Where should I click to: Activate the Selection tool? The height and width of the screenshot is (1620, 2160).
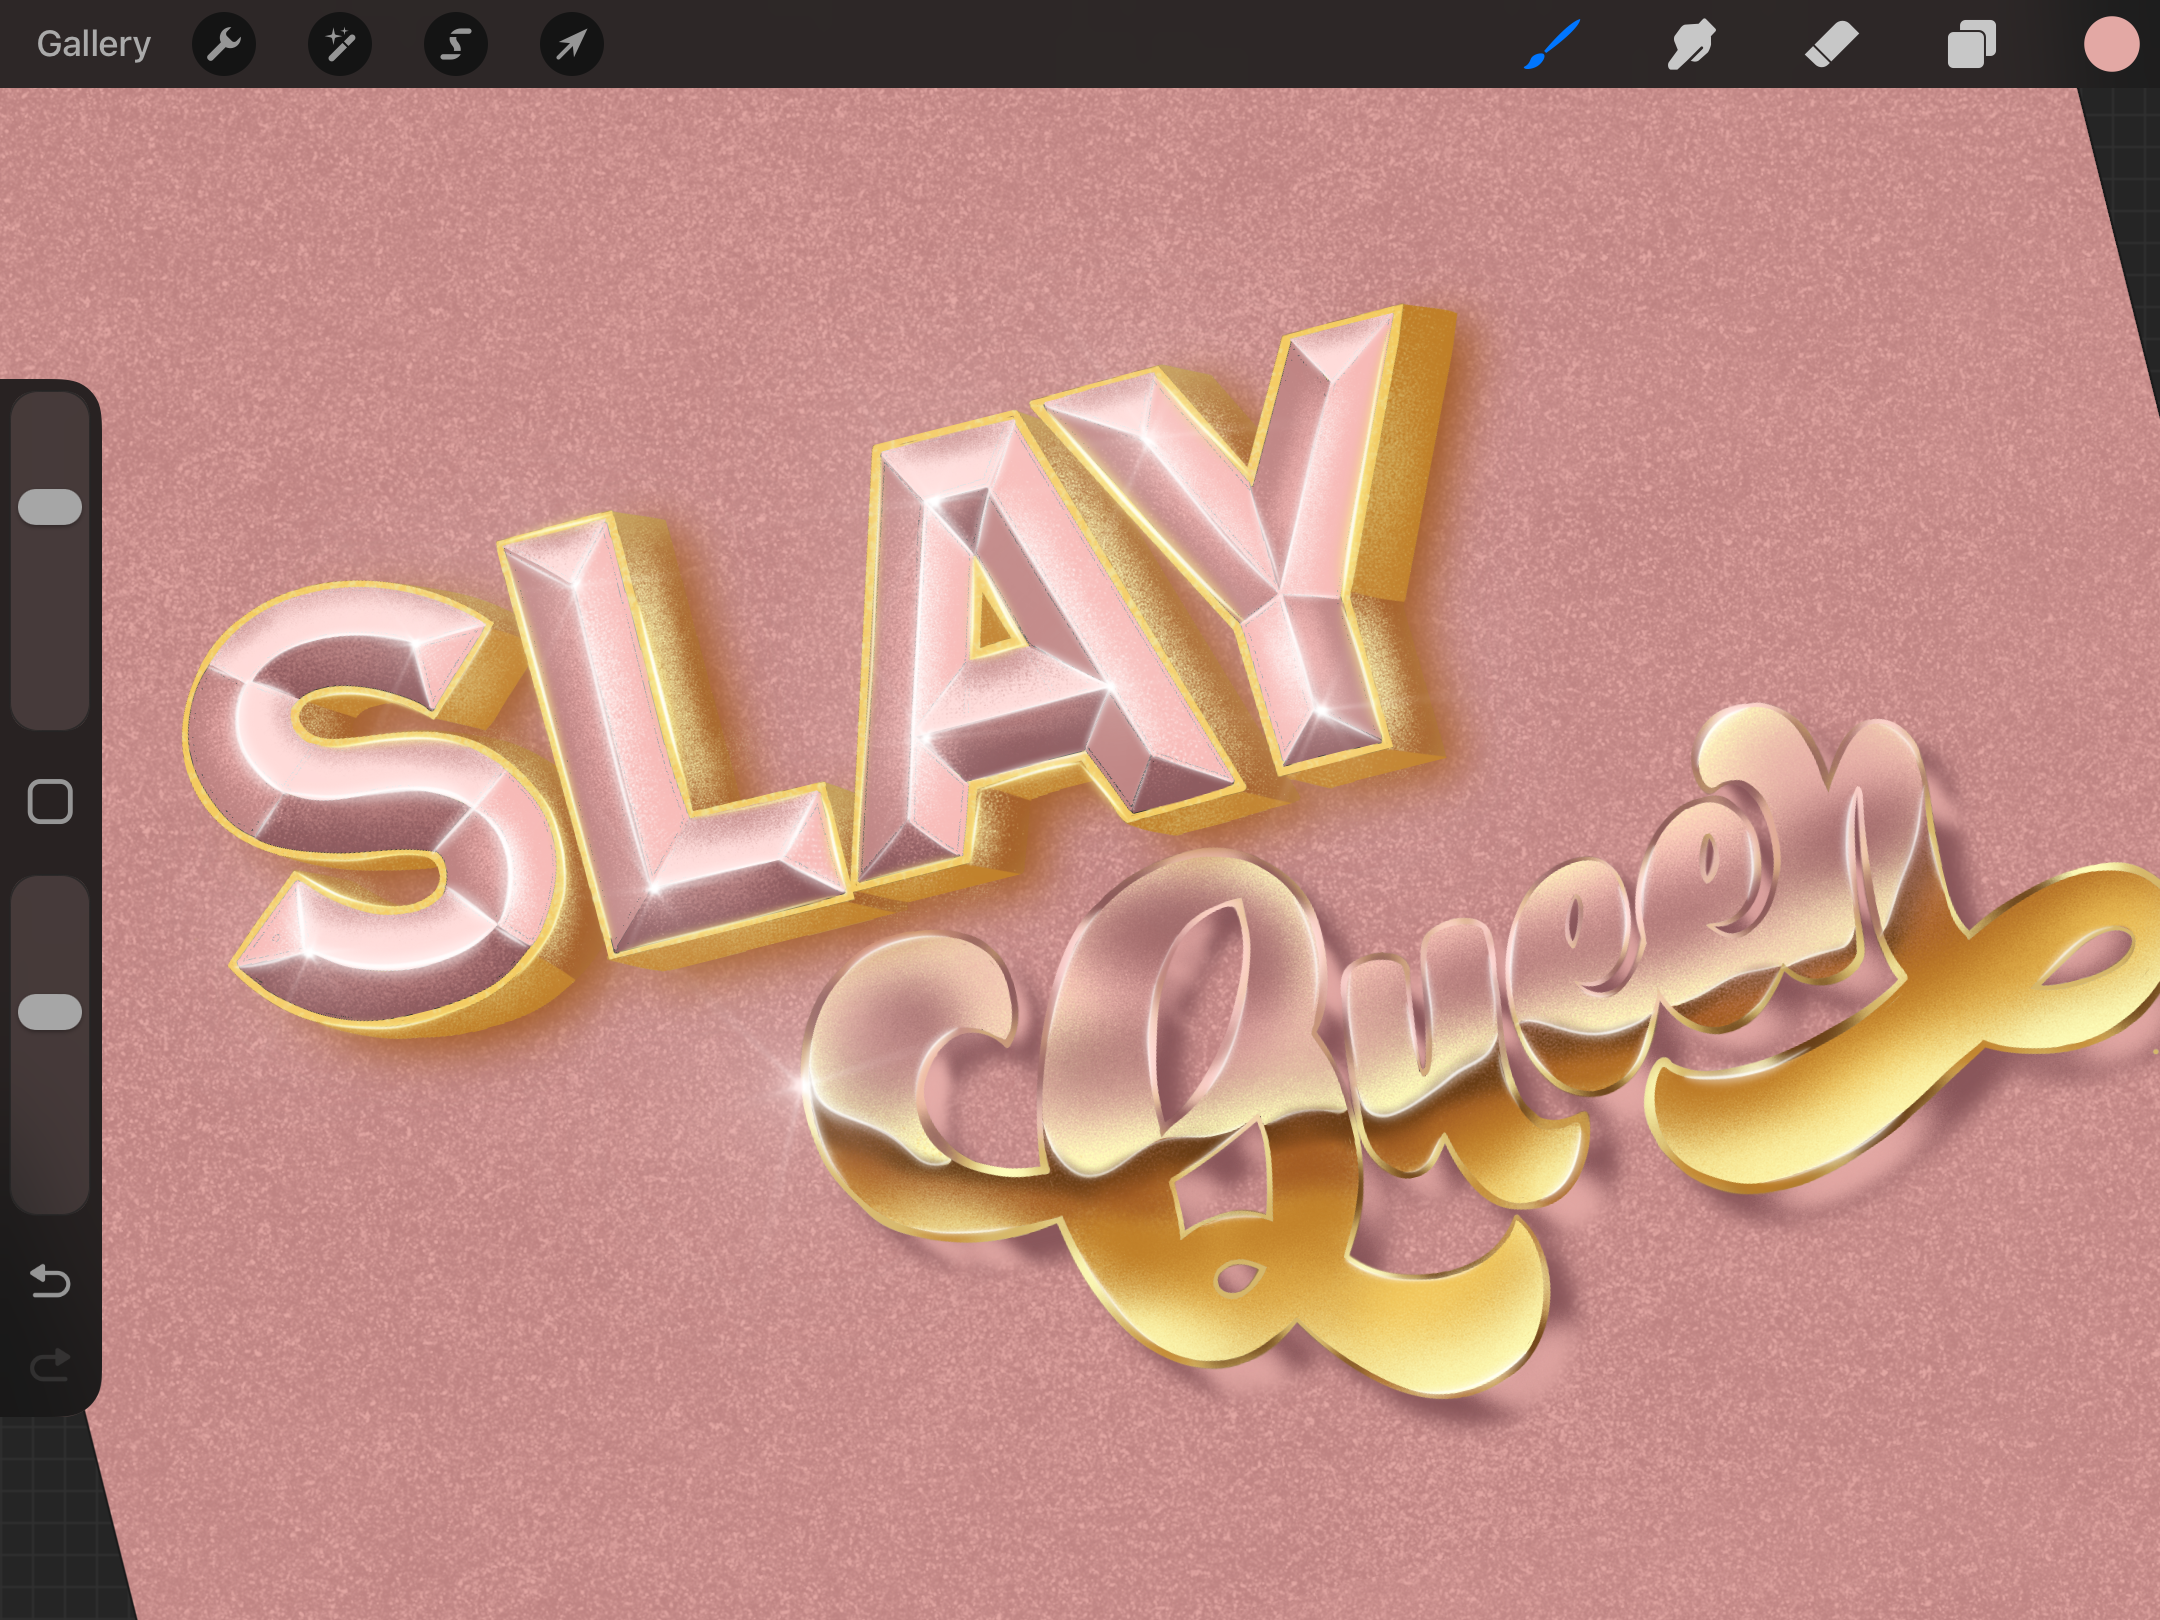coord(456,44)
